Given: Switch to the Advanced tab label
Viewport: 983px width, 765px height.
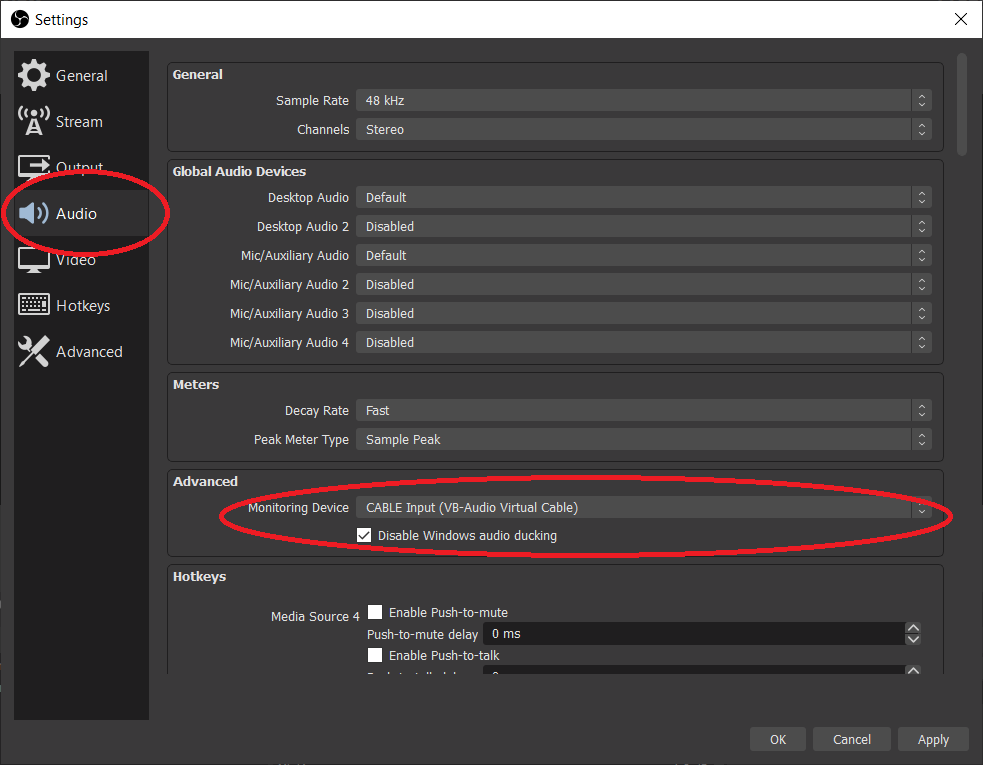Looking at the screenshot, I should point(89,352).
